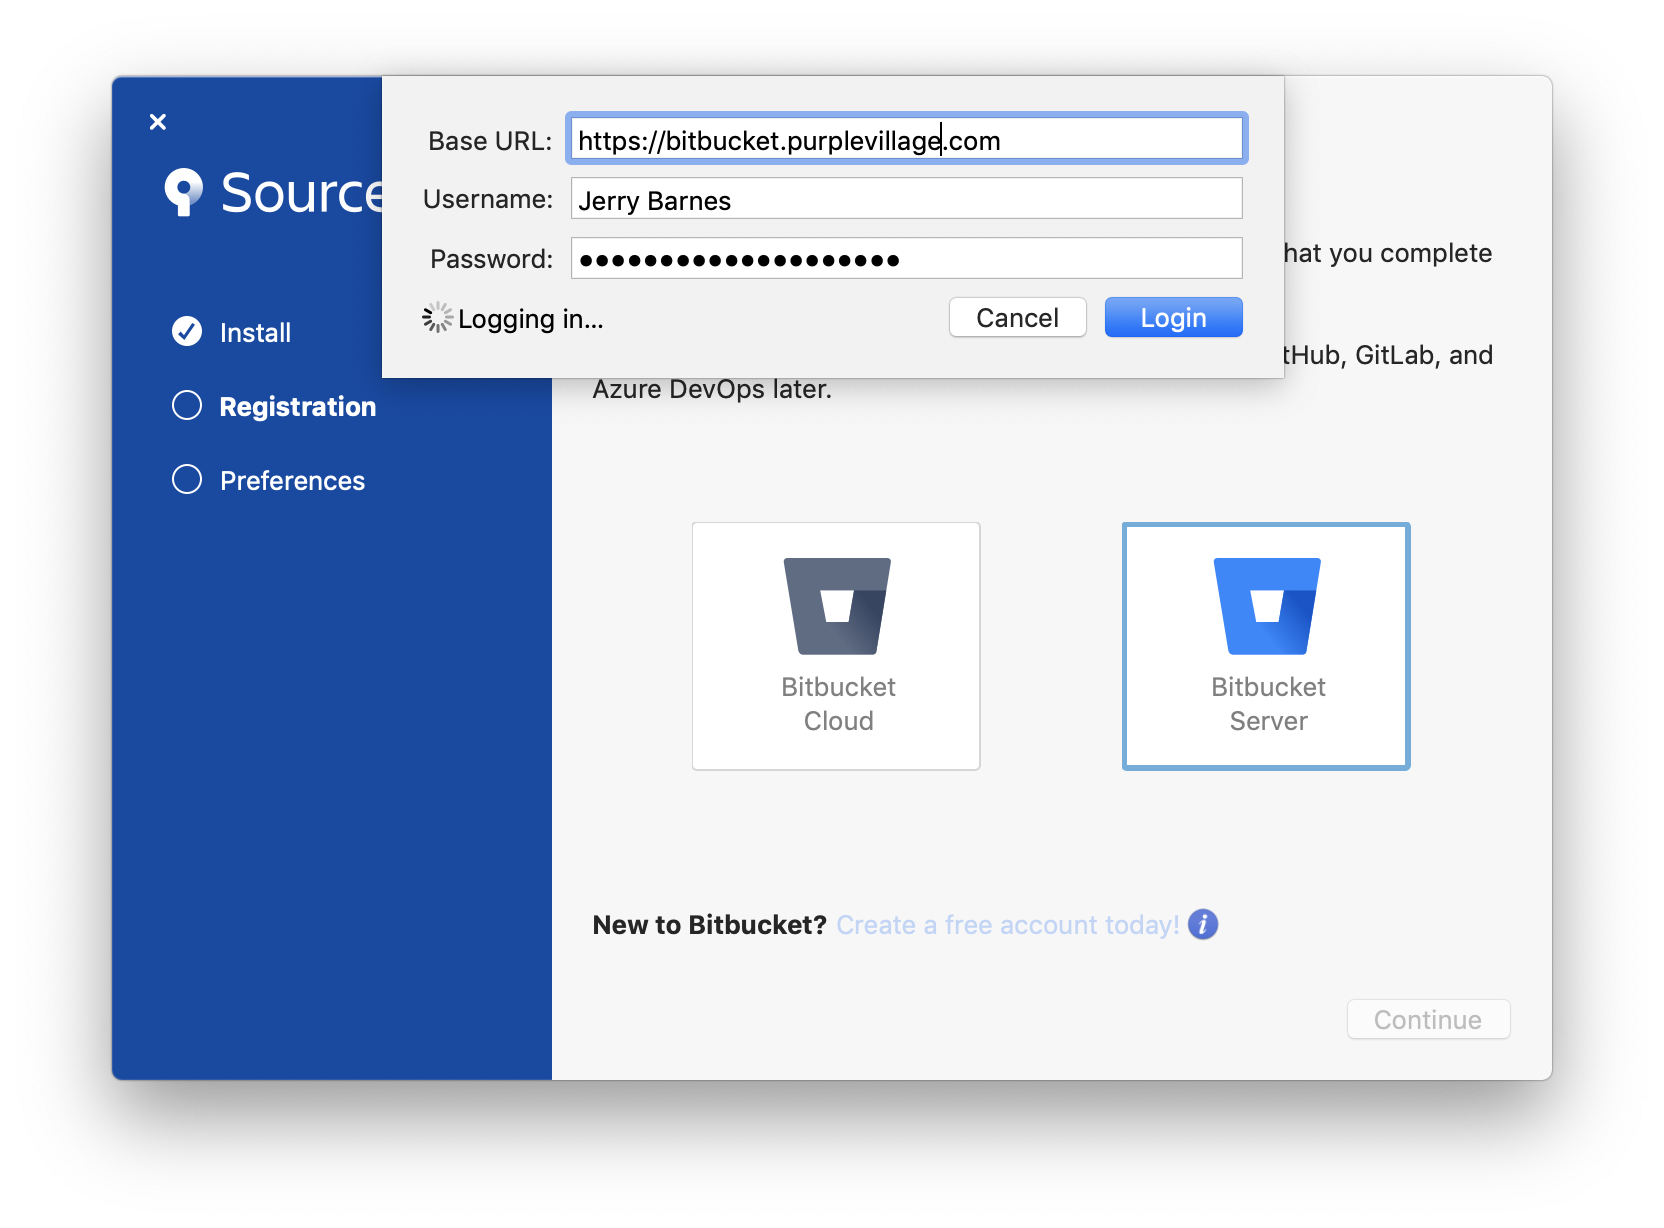Go to the Preferences step label
This screenshot has width=1664, height=1228.
pyautogui.click(x=292, y=480)
